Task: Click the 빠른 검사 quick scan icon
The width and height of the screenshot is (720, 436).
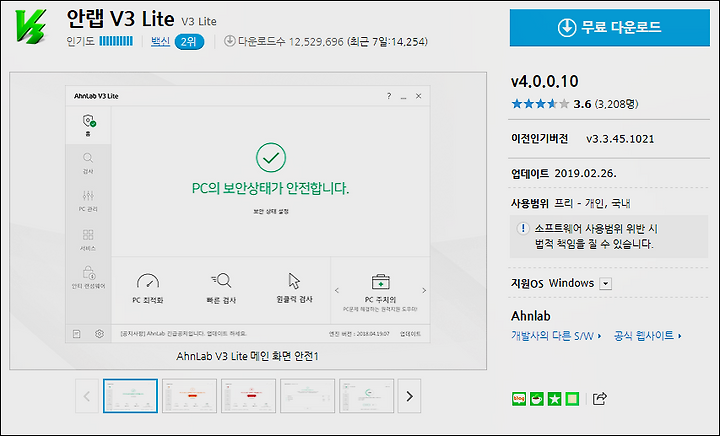Action: pyautogui.click(x=221, y=280)
